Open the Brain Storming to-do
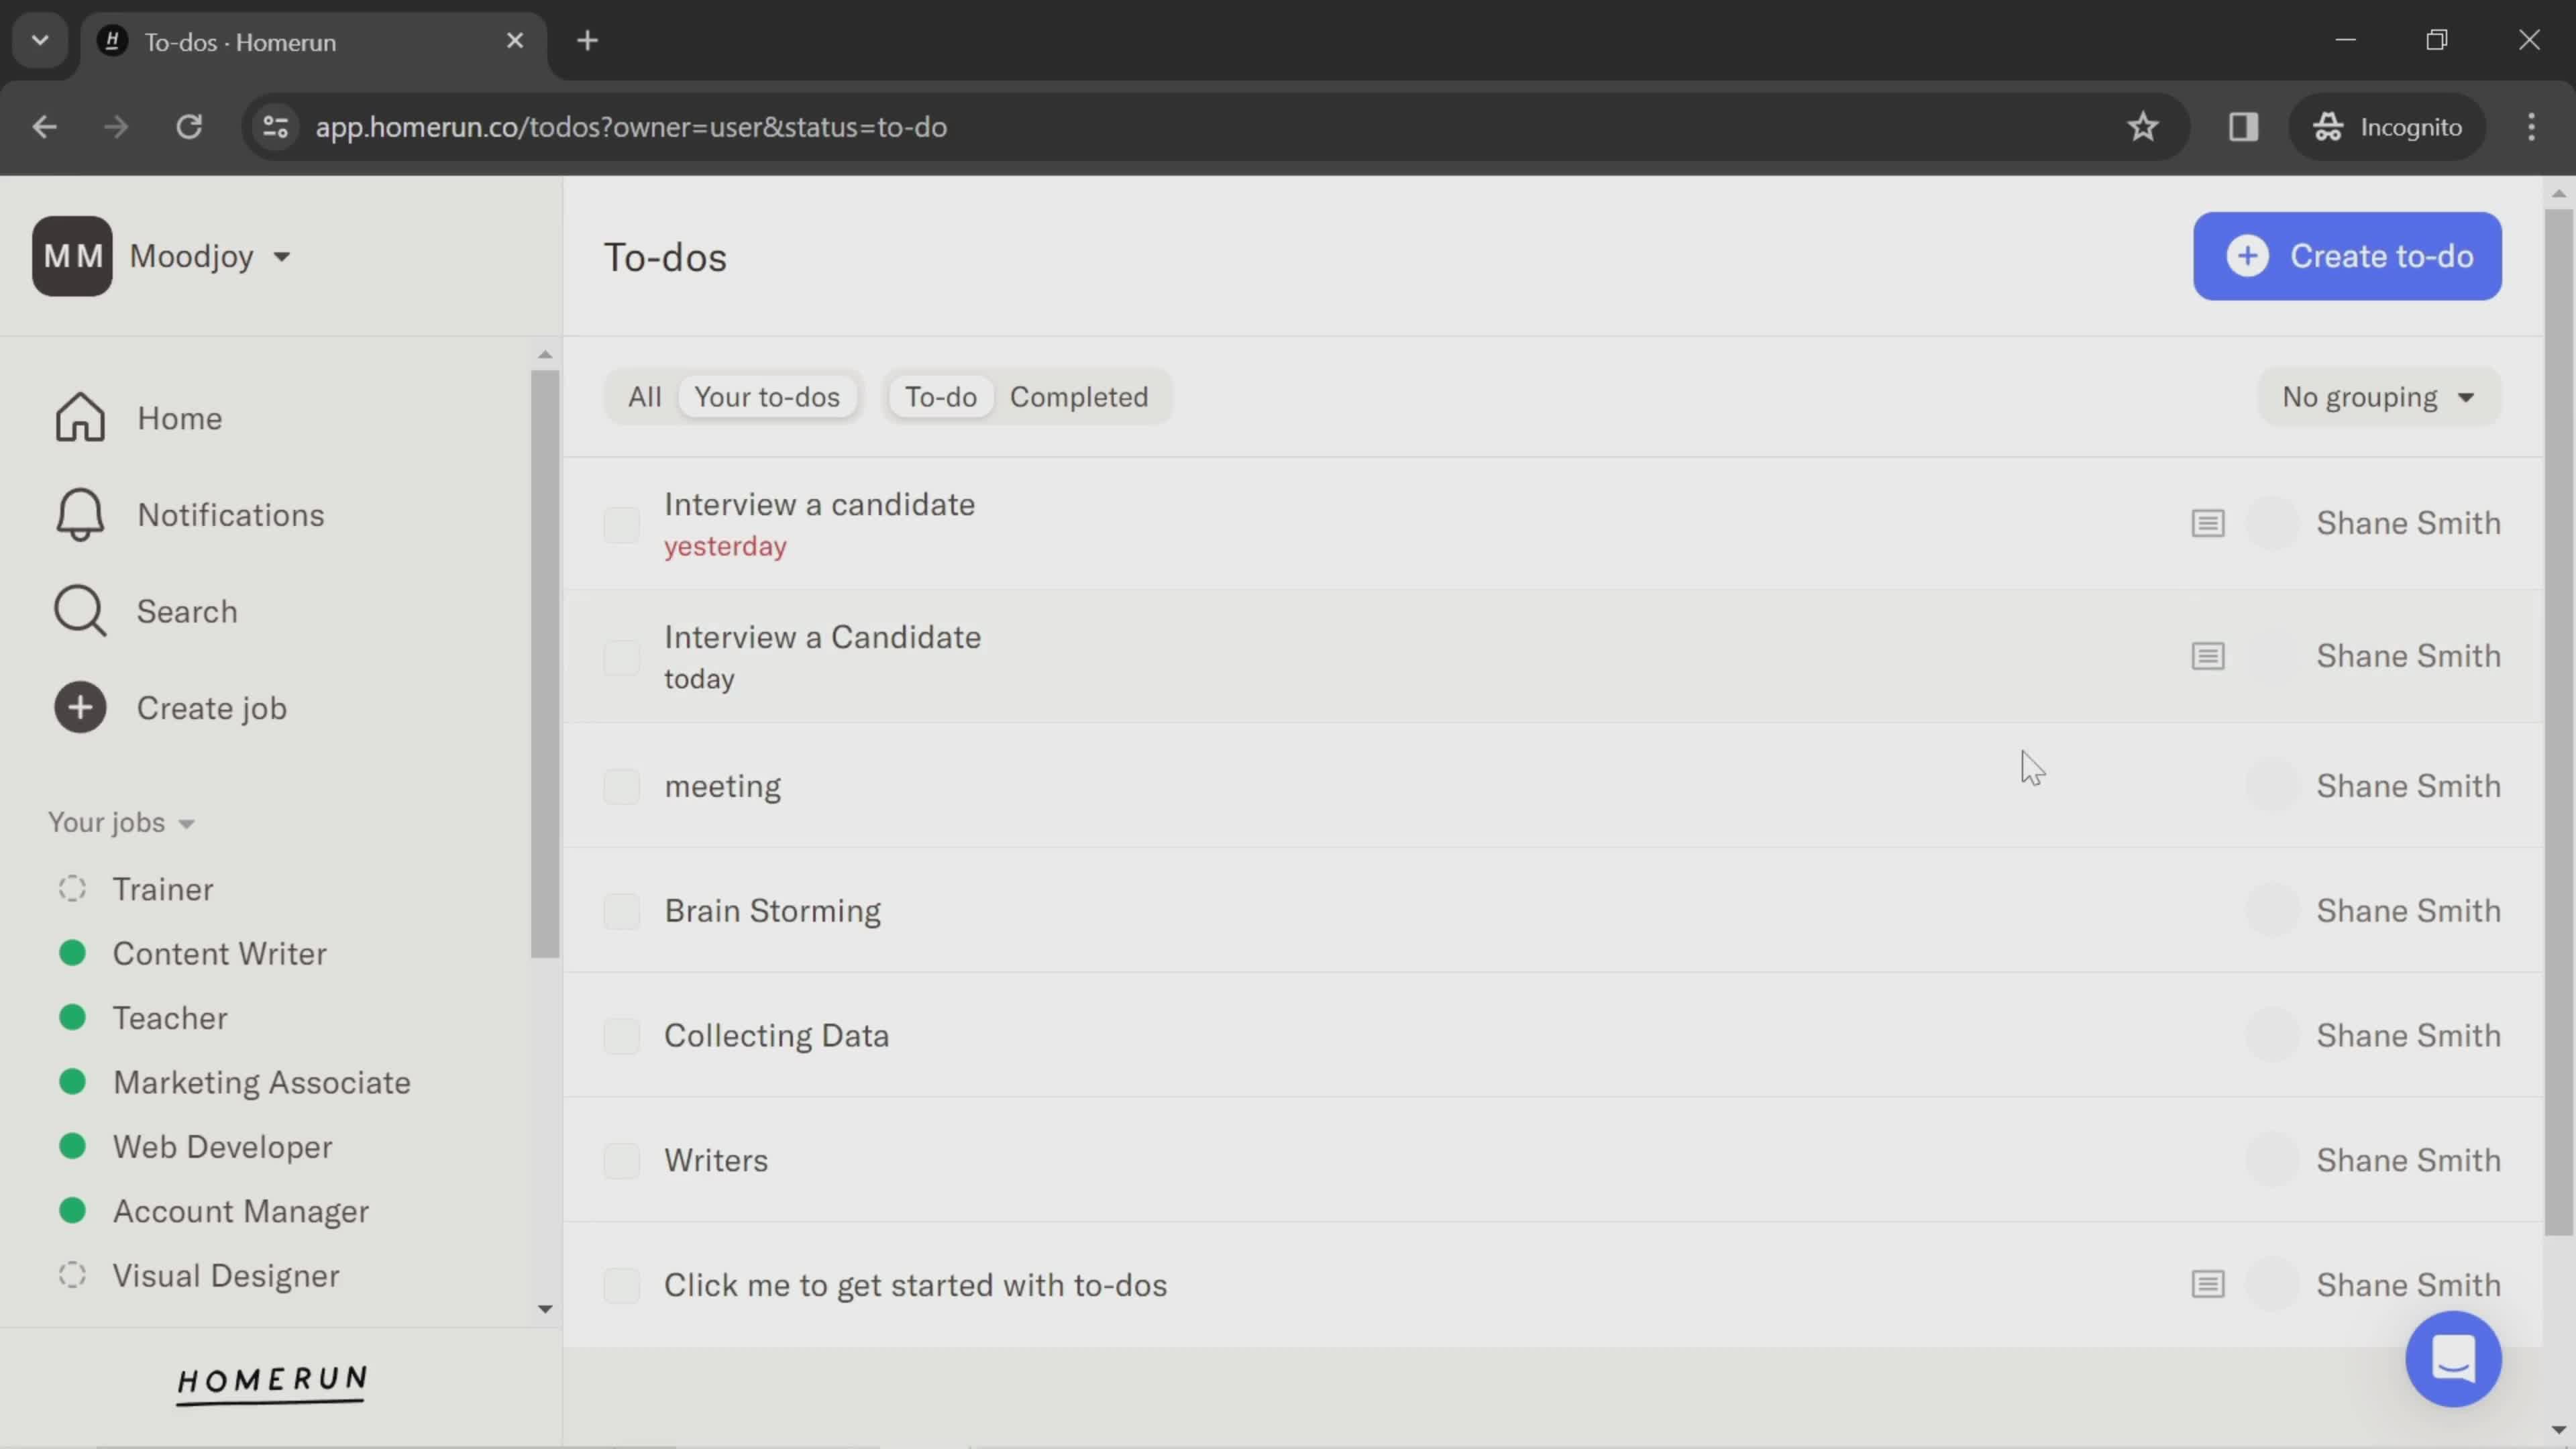The height and width of the screenshot is (1449, 2576). (772, 910)
